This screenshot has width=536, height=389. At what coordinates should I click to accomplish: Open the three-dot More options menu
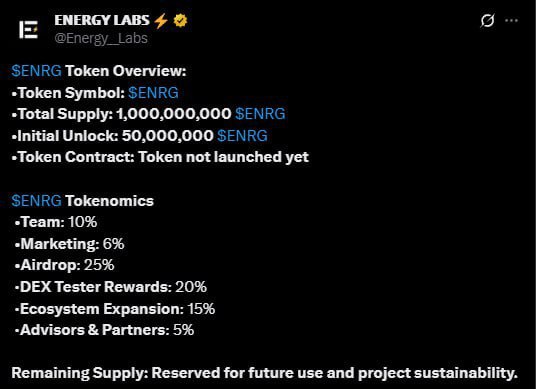pos(511,21)
